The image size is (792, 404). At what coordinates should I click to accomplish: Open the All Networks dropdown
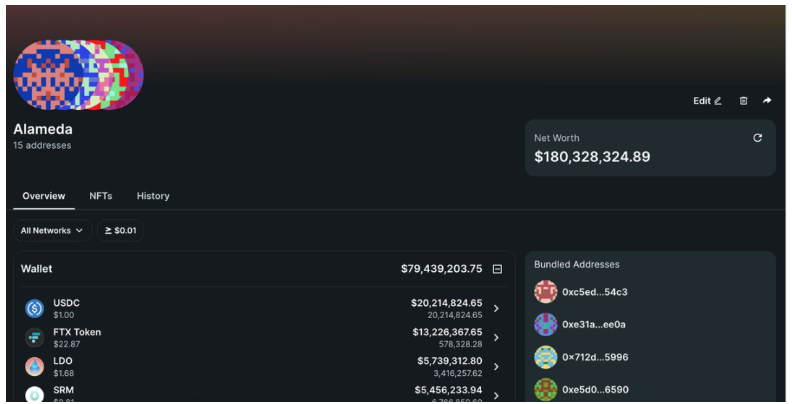click(53, 230)
